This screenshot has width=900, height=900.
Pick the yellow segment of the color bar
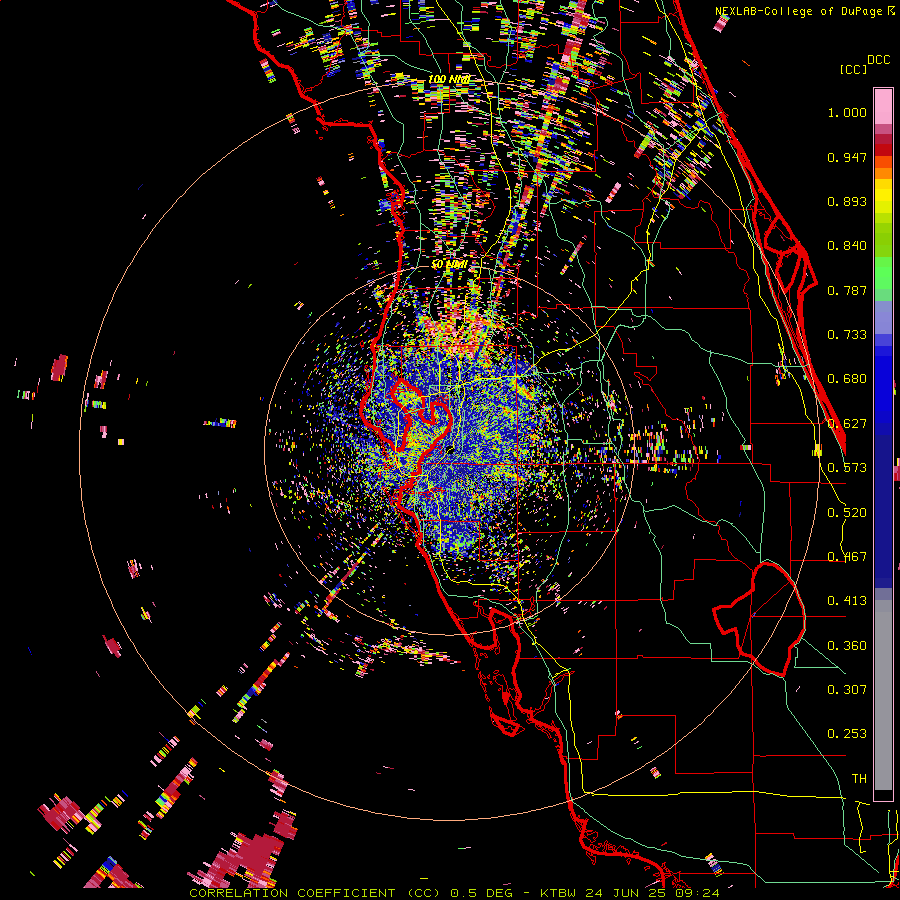point(883,197)
